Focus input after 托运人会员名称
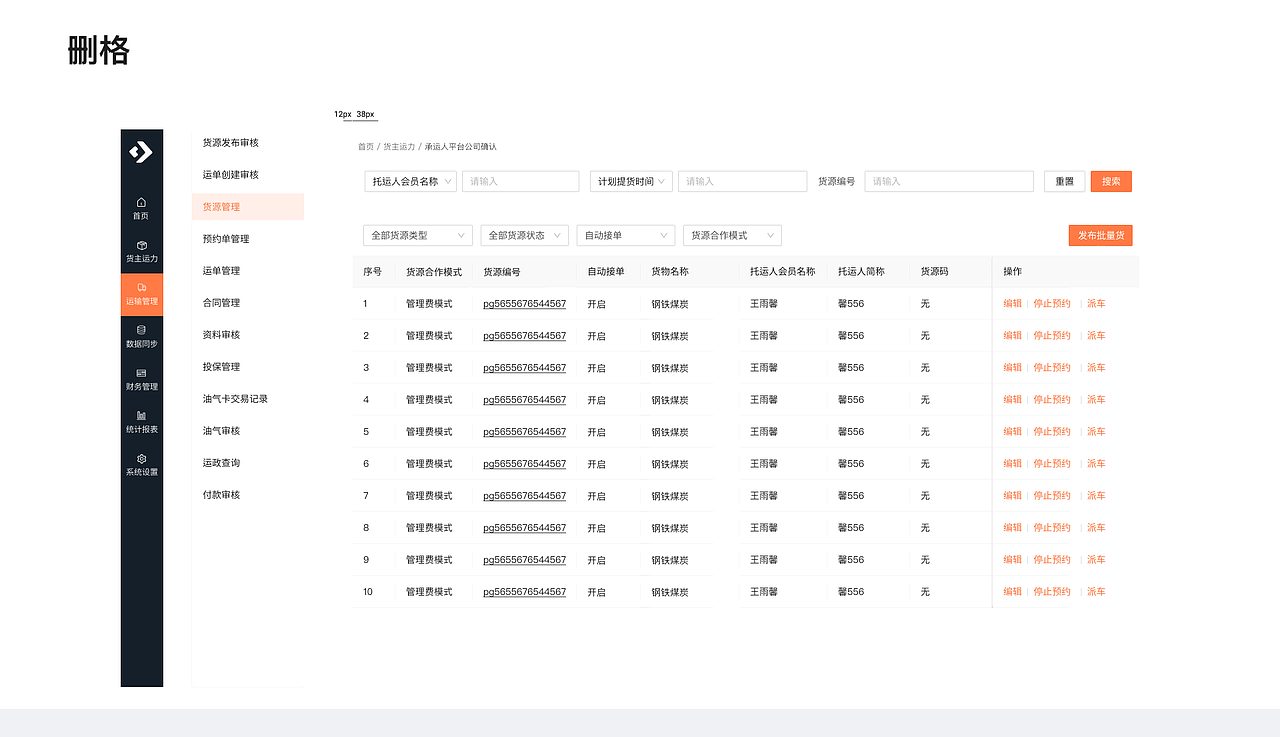This screenshot has height=737, width=1280. pos(520,181)
